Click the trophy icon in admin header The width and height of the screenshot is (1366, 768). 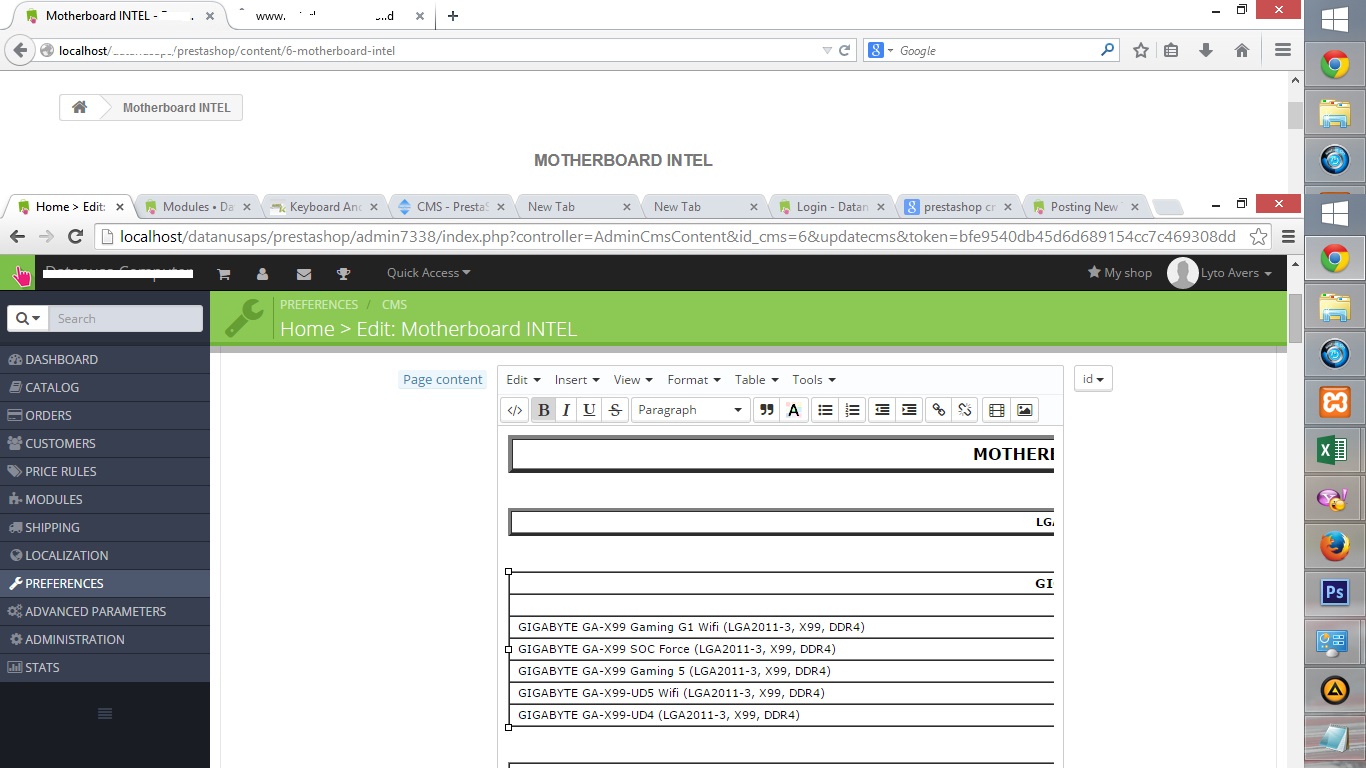(343, 274)
